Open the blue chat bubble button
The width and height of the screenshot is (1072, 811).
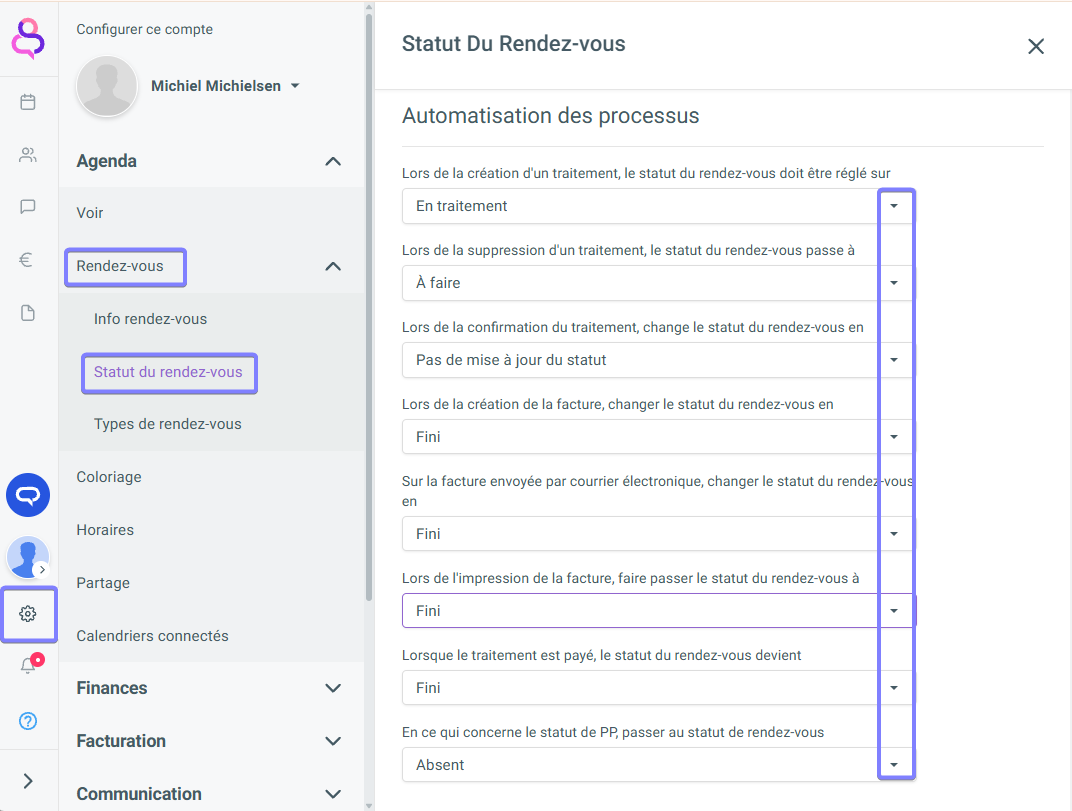point(28,495)
